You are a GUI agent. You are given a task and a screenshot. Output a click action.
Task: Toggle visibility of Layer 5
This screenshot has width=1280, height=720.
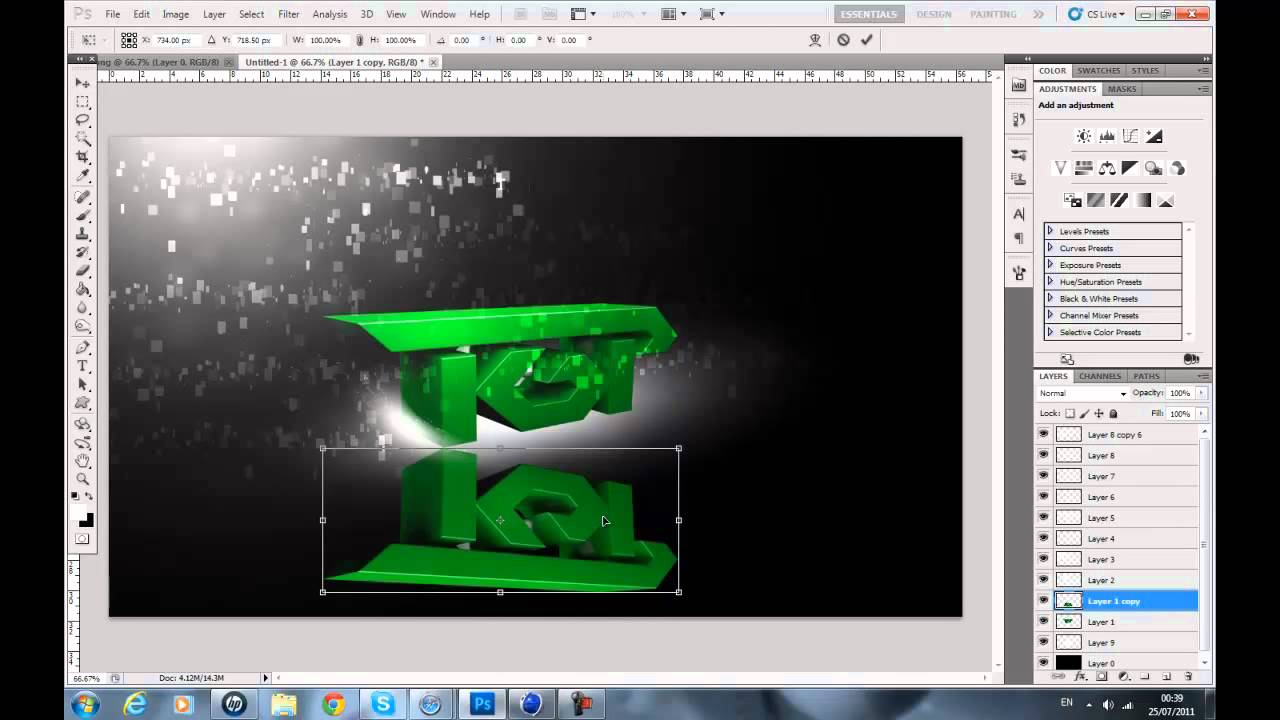point(1043,517)
